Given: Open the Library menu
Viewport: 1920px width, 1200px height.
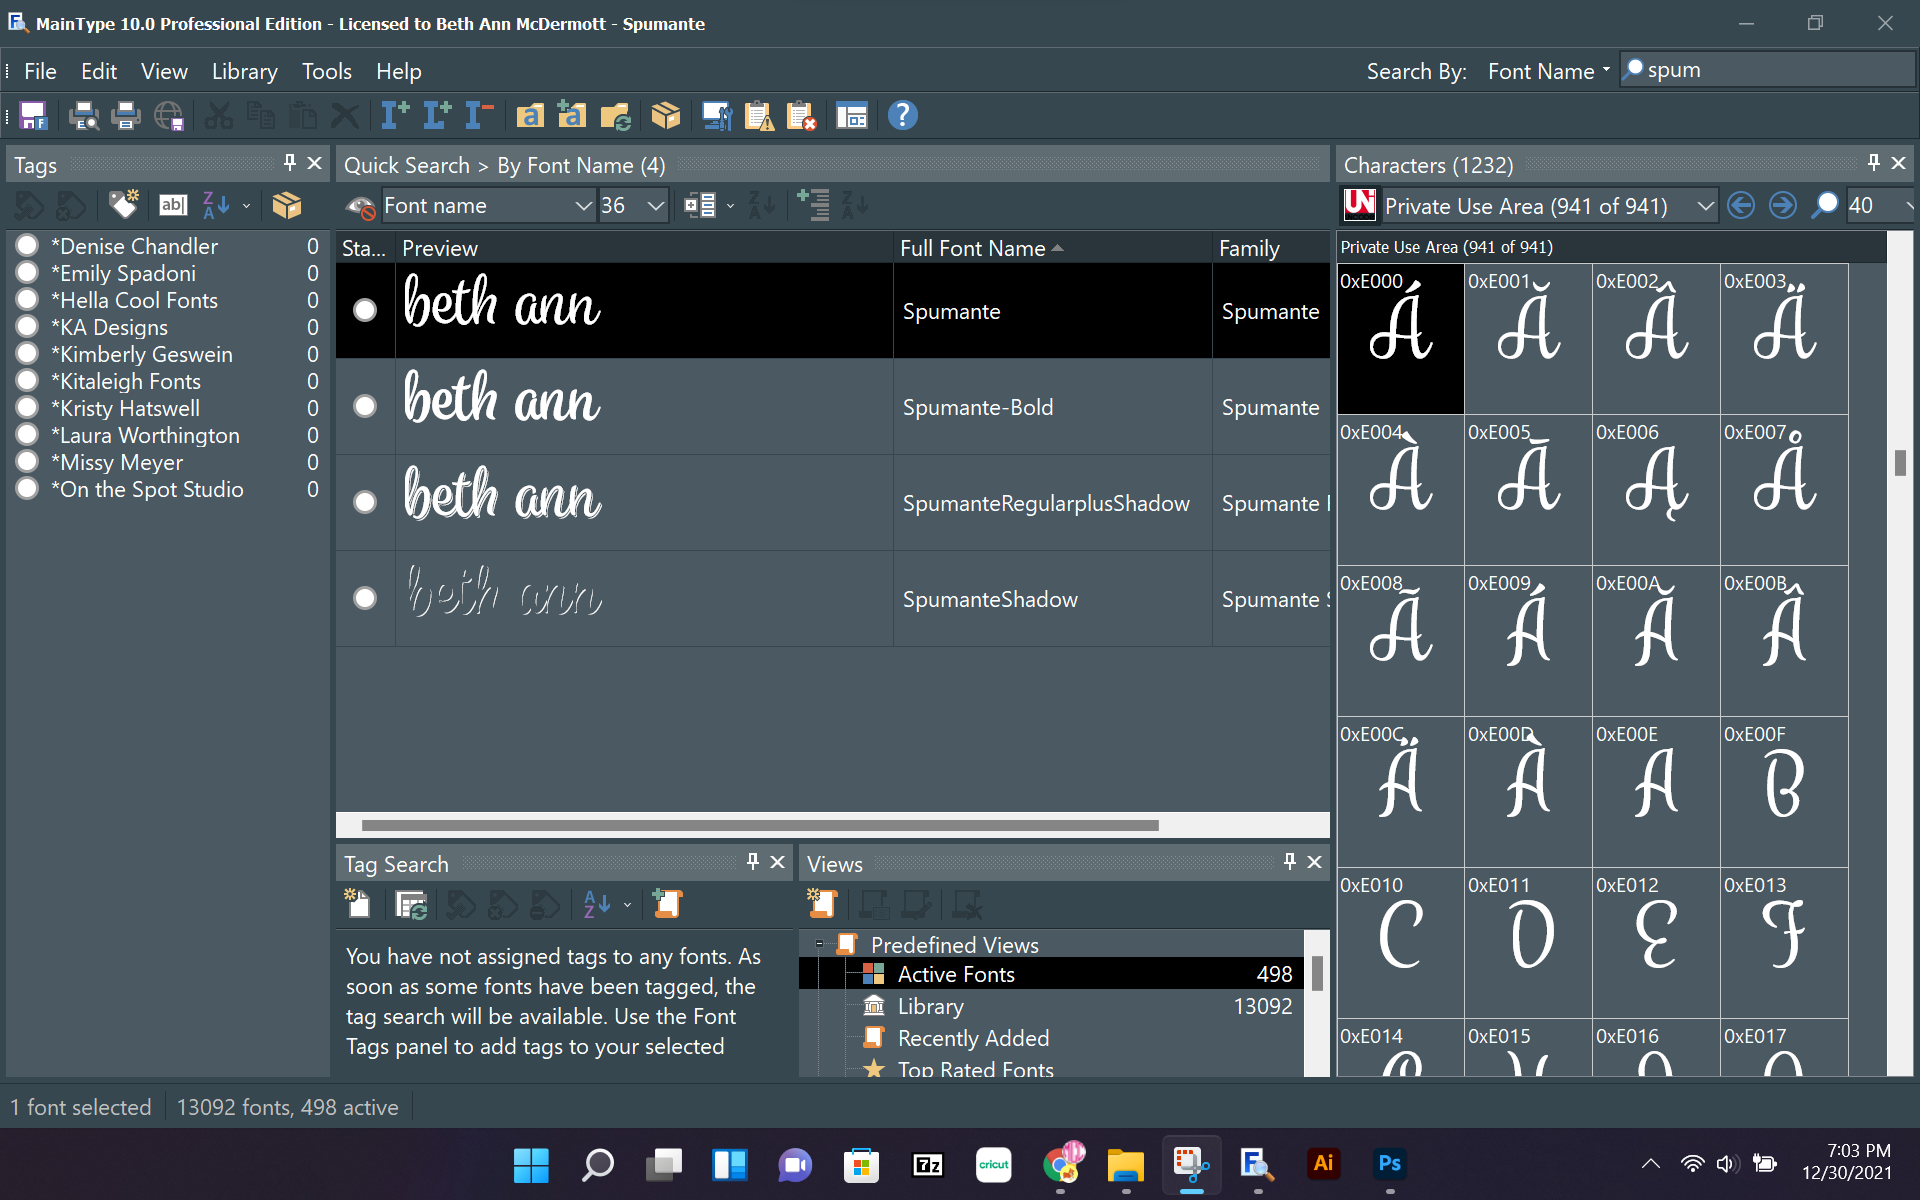Looking at the screenshot, I should pyautogui.click(x=245, y=71).
